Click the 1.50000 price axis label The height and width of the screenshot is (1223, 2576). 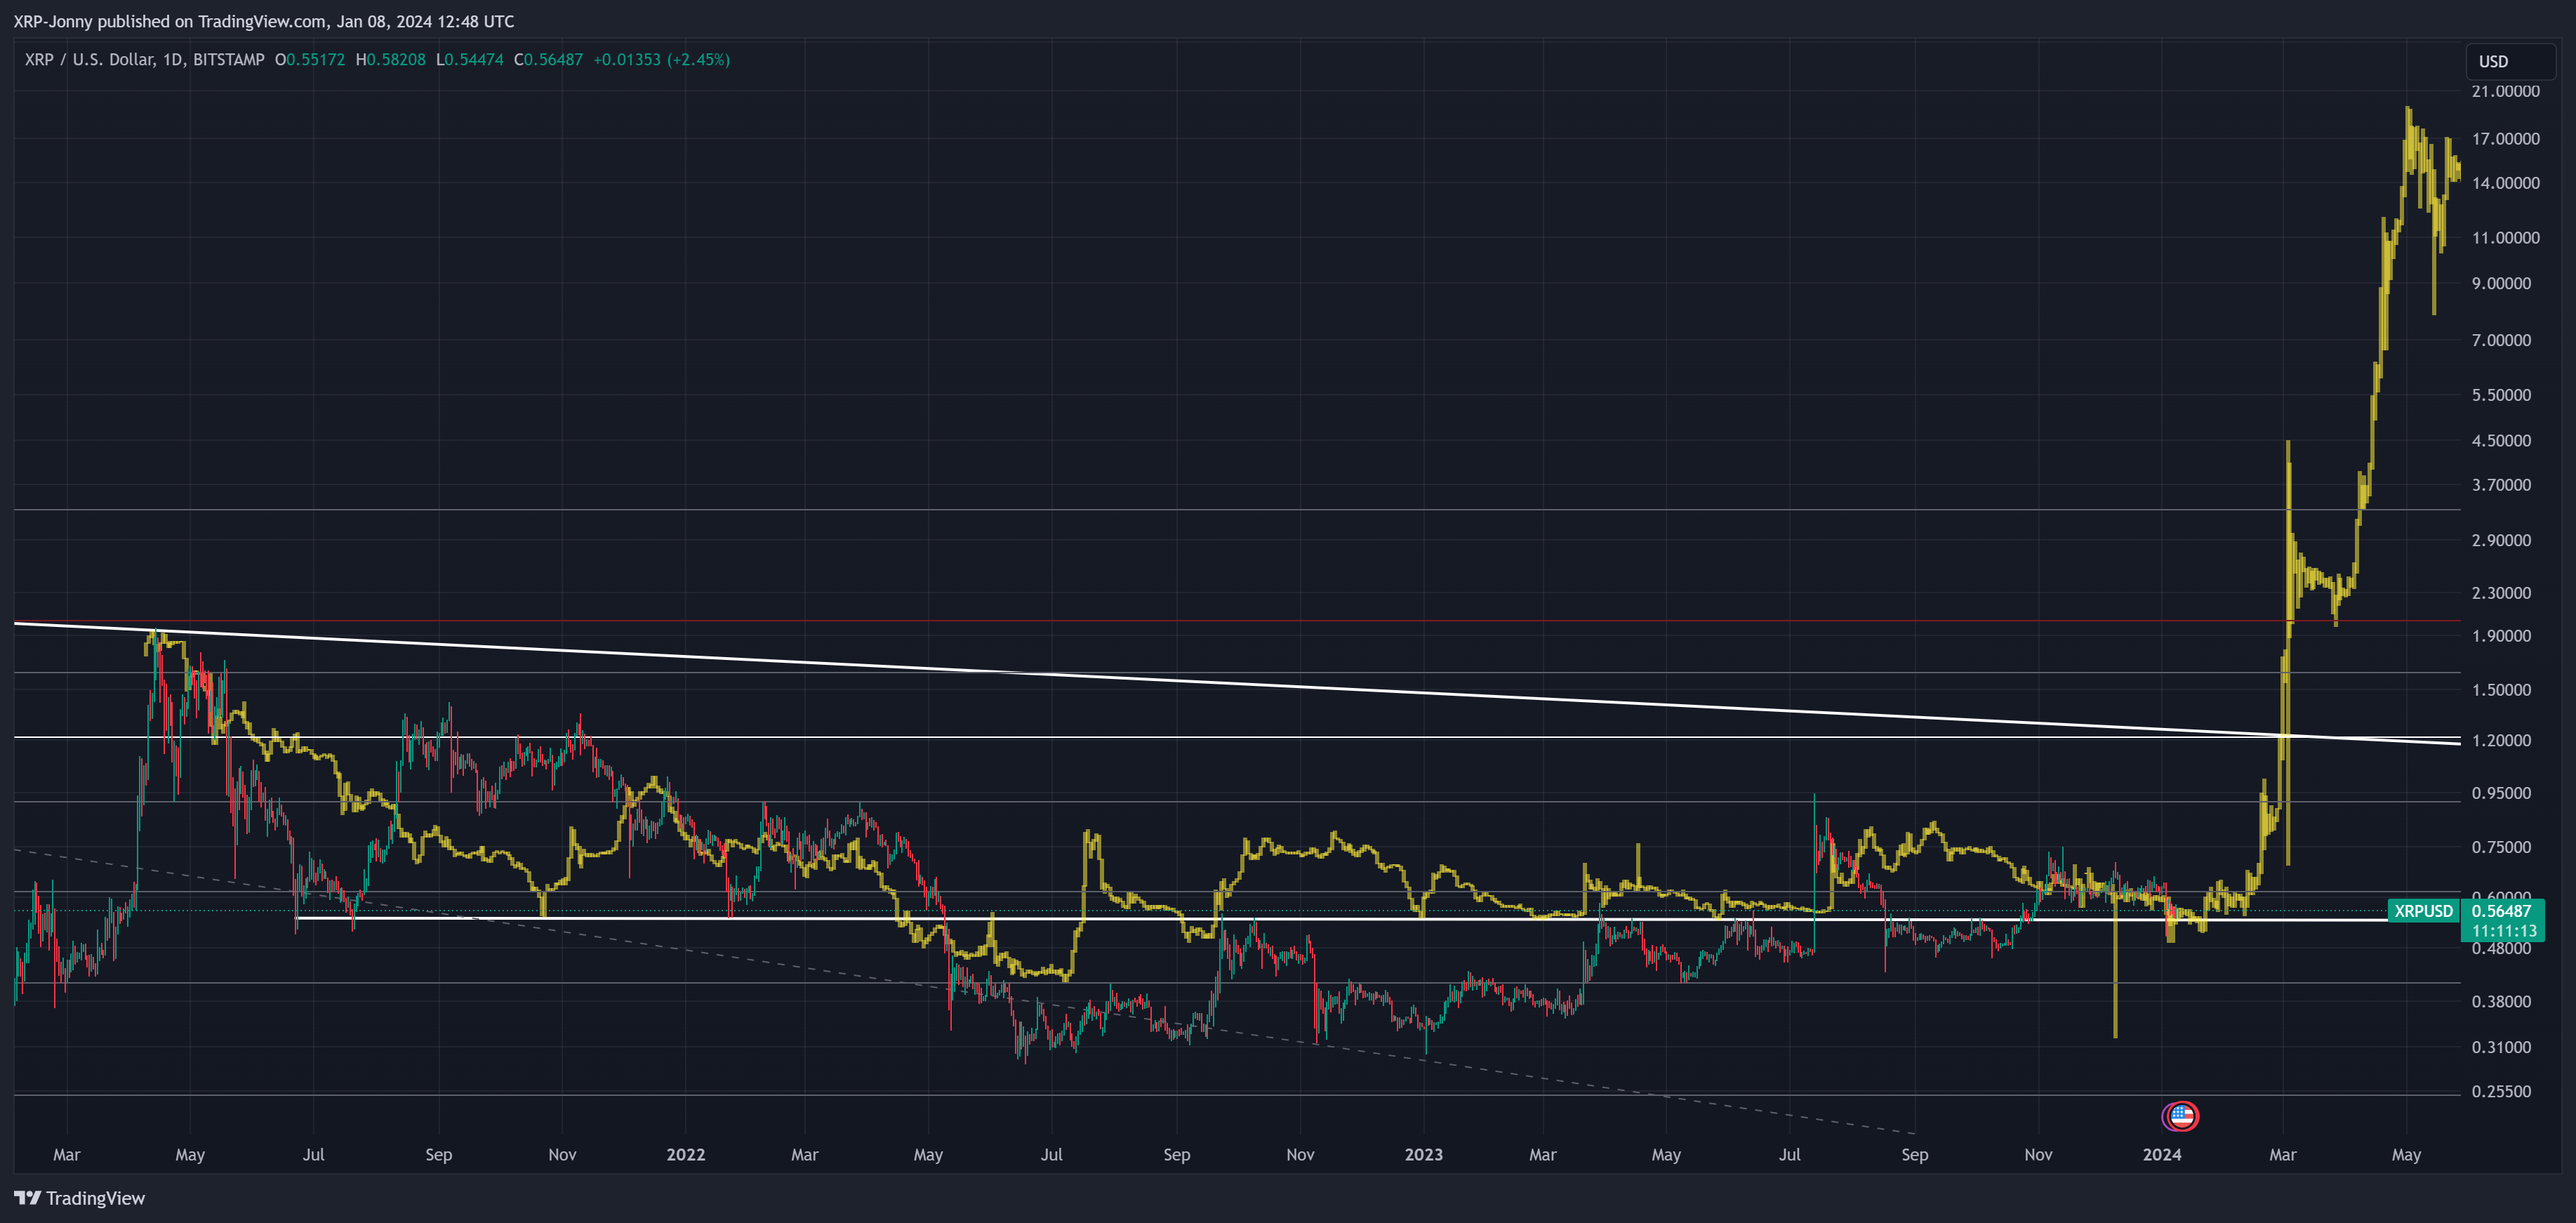coord(2501,690)
